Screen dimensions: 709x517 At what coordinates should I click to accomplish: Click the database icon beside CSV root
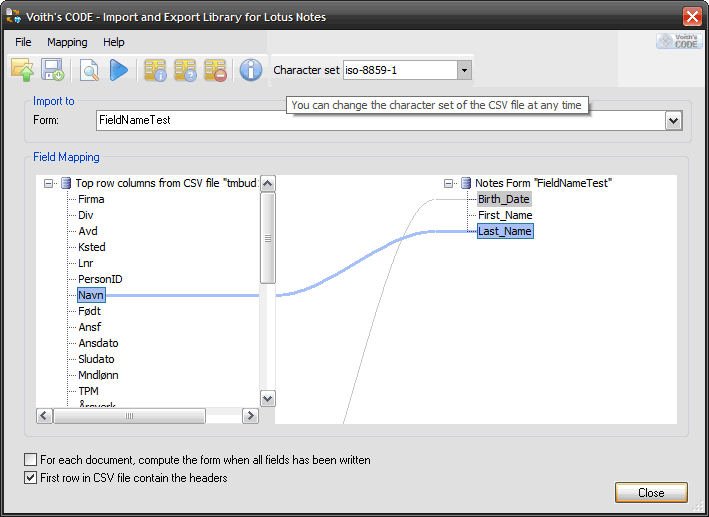[x=66, y=183]
